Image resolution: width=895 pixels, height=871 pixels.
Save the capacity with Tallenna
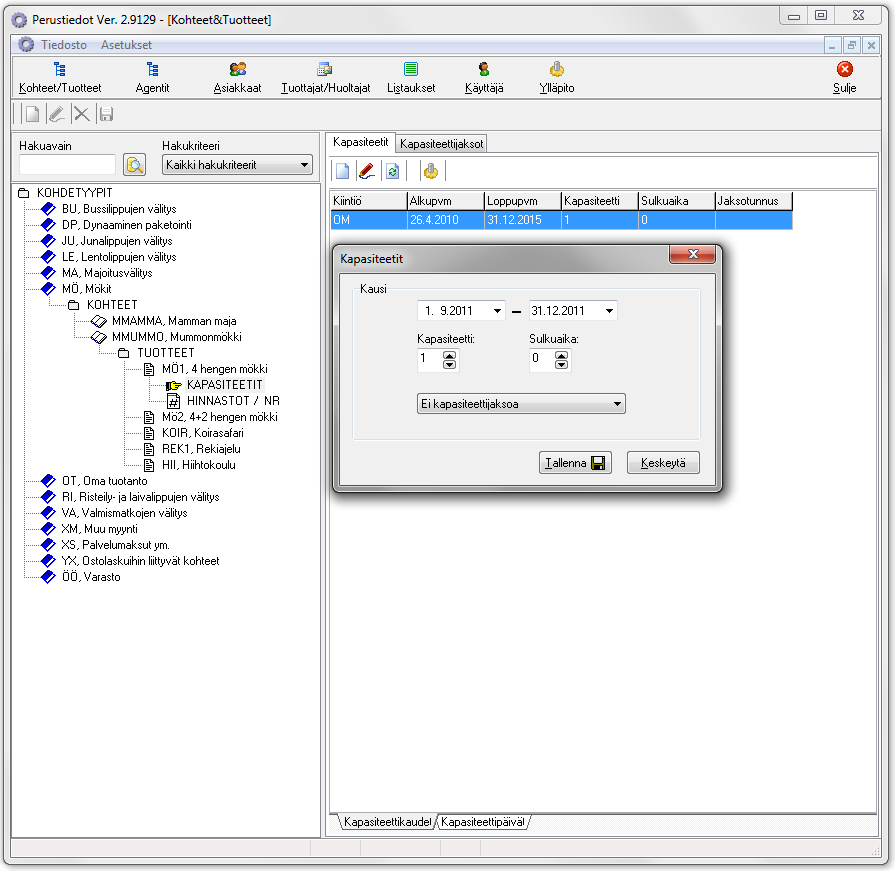tap(575, 463)
